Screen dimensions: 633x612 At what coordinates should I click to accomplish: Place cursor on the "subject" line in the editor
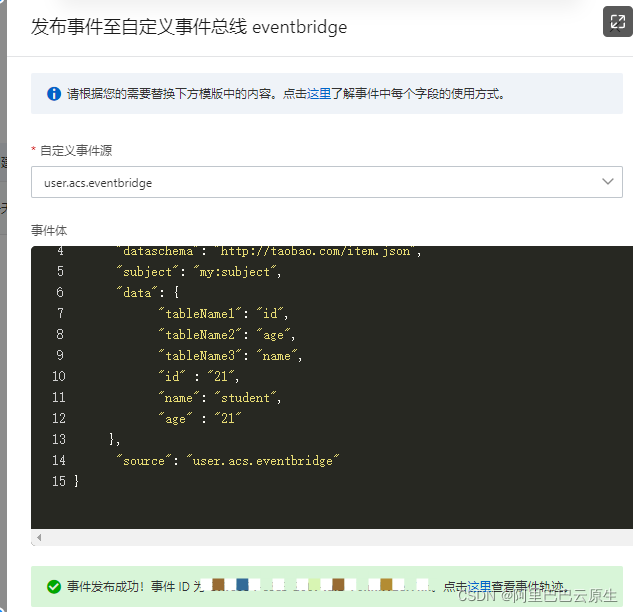pyautogui.click(x=199, y=272)
